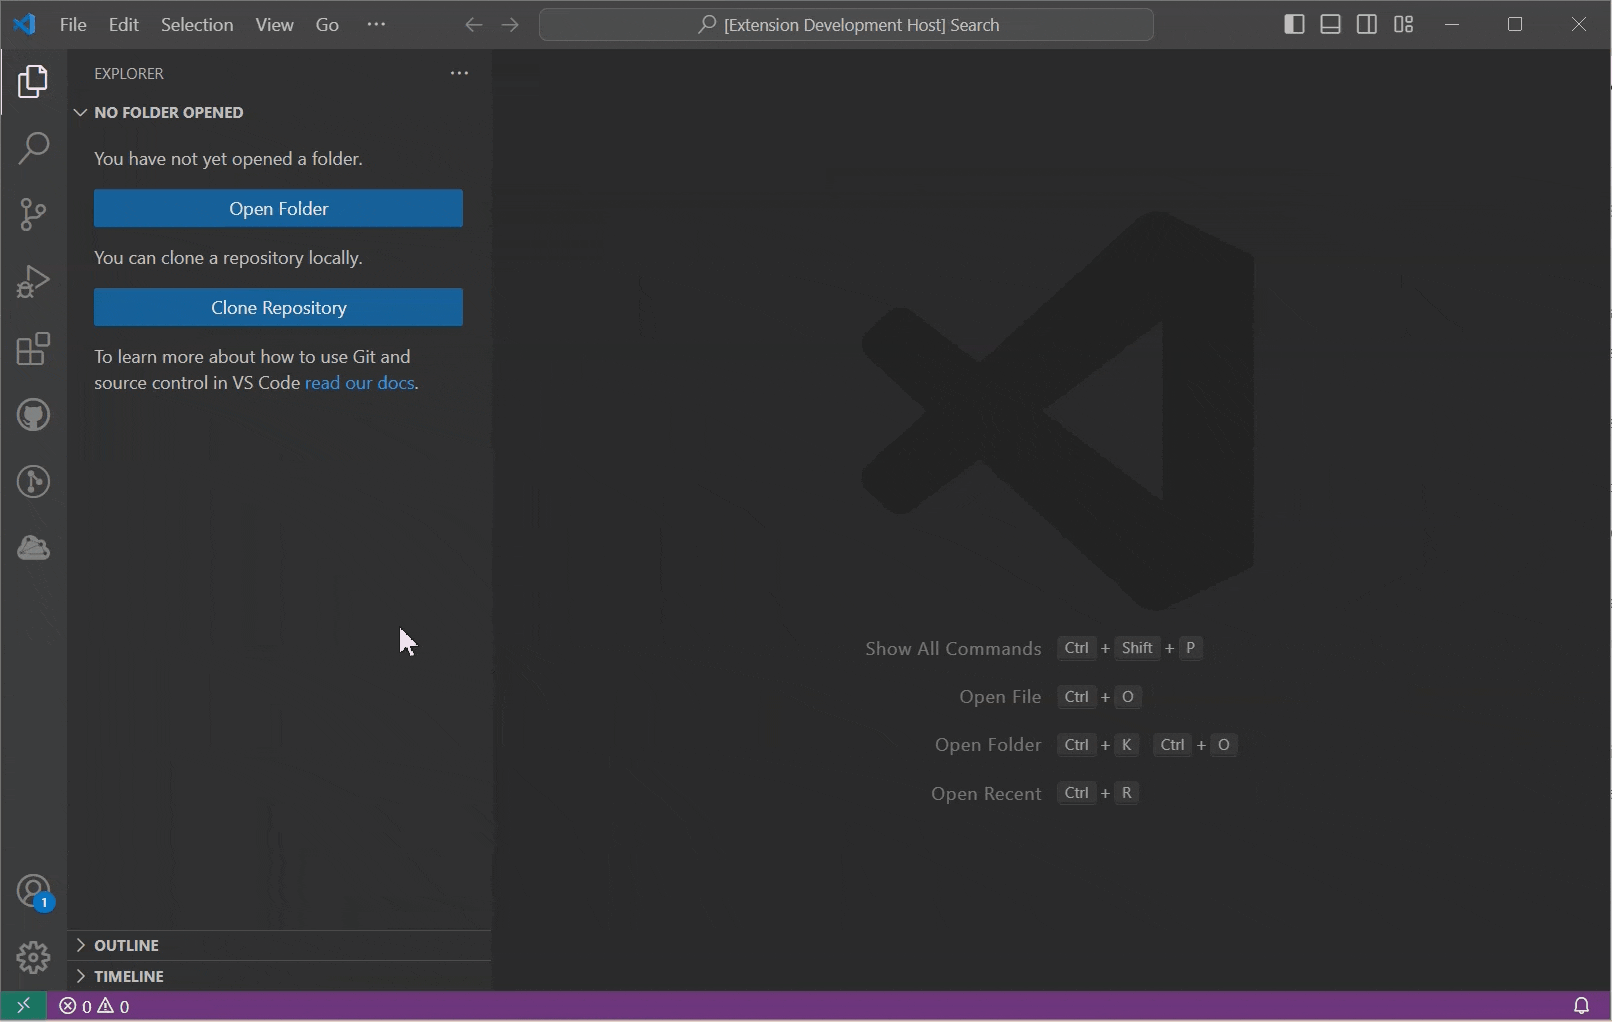Follow the 'read our docs' link

coord(359,383)
